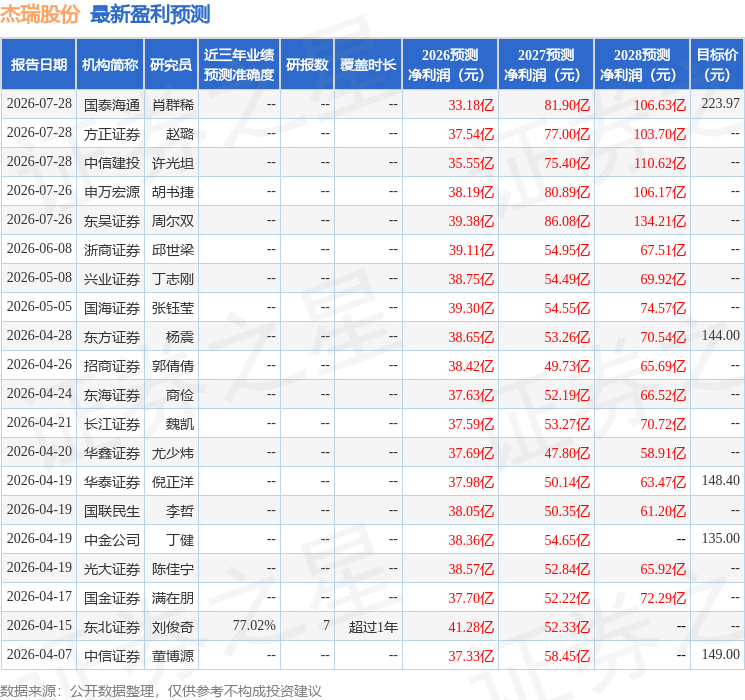Image resolution: width=745 pixels, height=700 pixels.
Task: Click the 58.91亿 forecast value
Action: point(663,453)
